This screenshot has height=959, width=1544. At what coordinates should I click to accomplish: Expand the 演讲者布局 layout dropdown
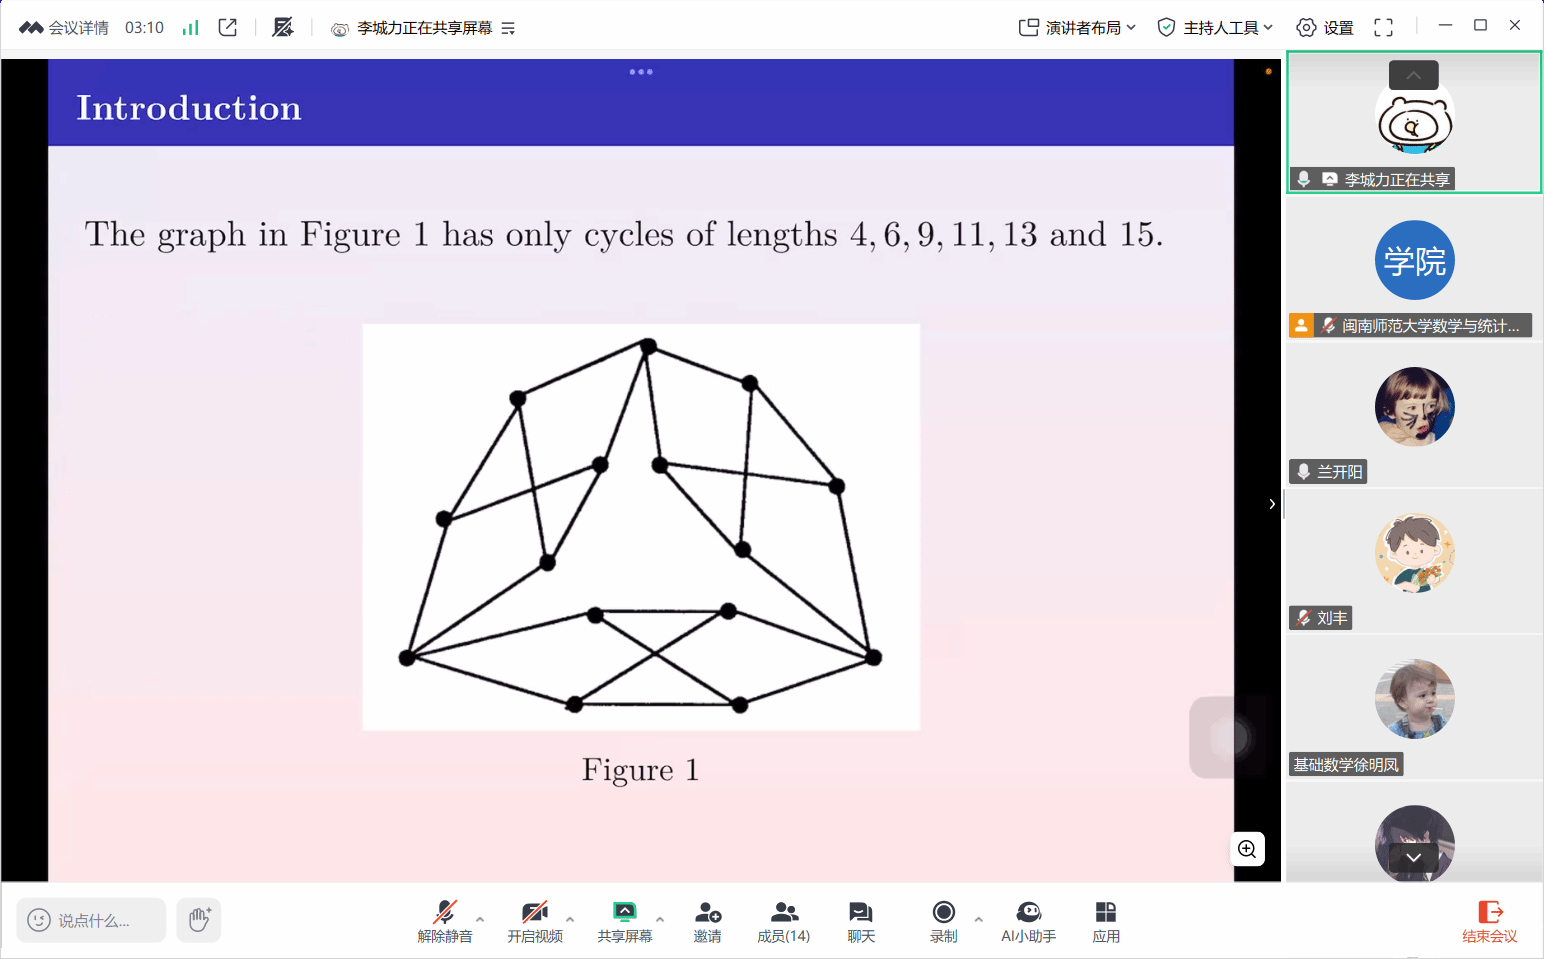coord(1077,28)
